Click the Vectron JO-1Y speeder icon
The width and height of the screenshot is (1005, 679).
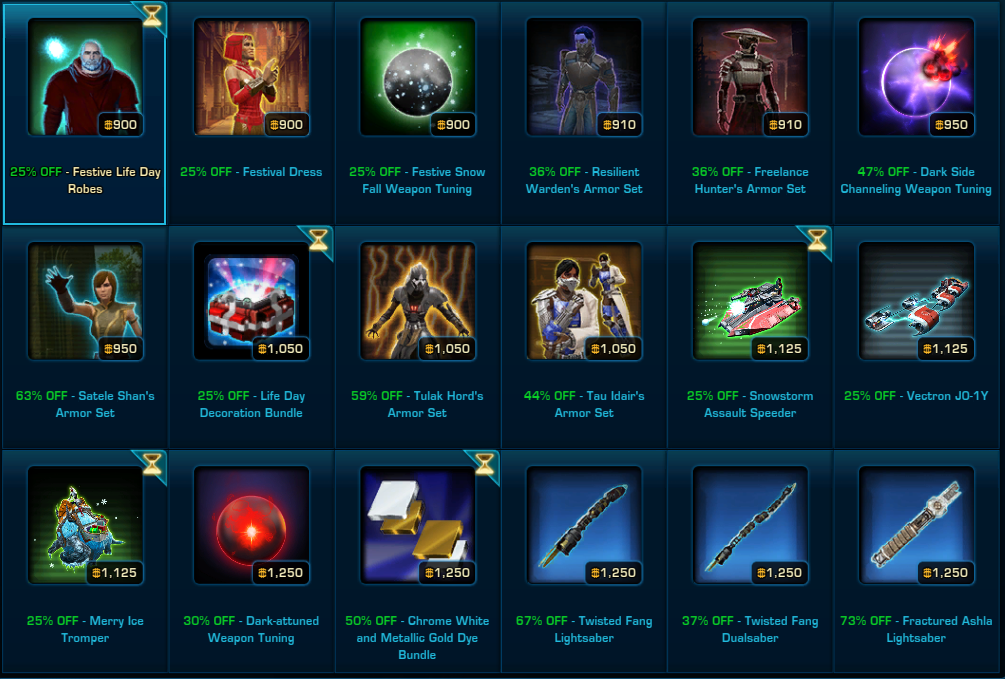click(916, 301)
